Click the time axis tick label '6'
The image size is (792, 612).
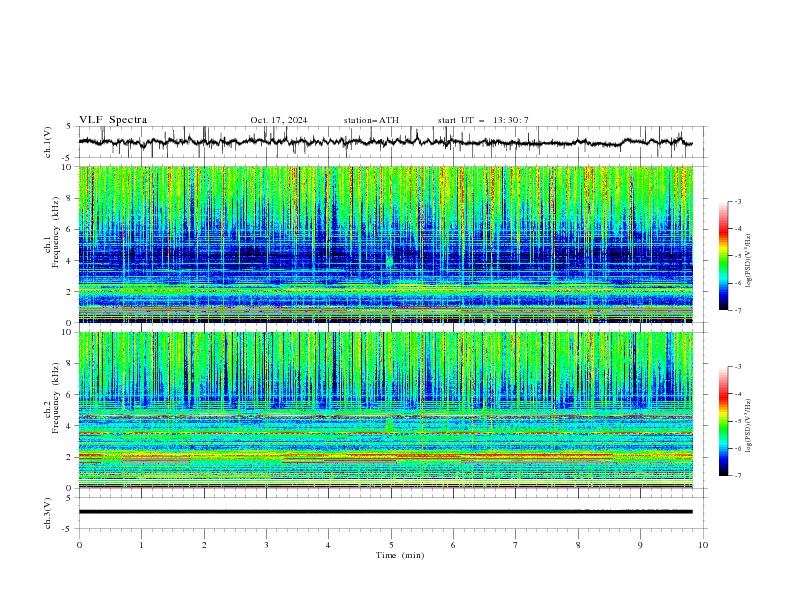[x=453, y=545]
